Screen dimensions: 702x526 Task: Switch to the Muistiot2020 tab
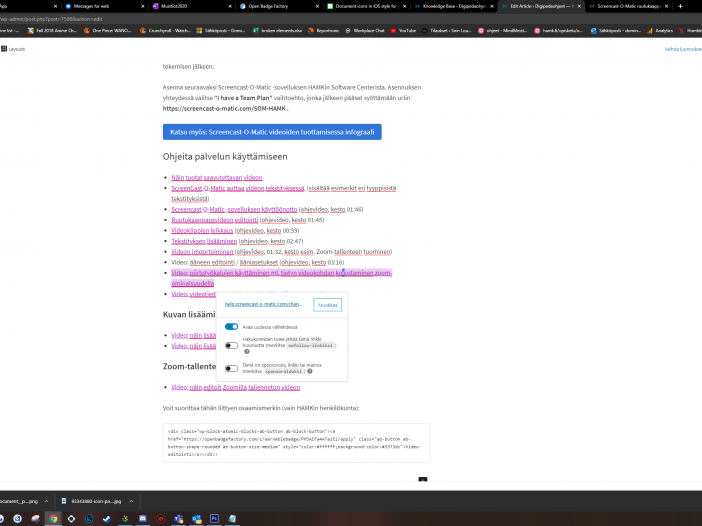[193, 6]
